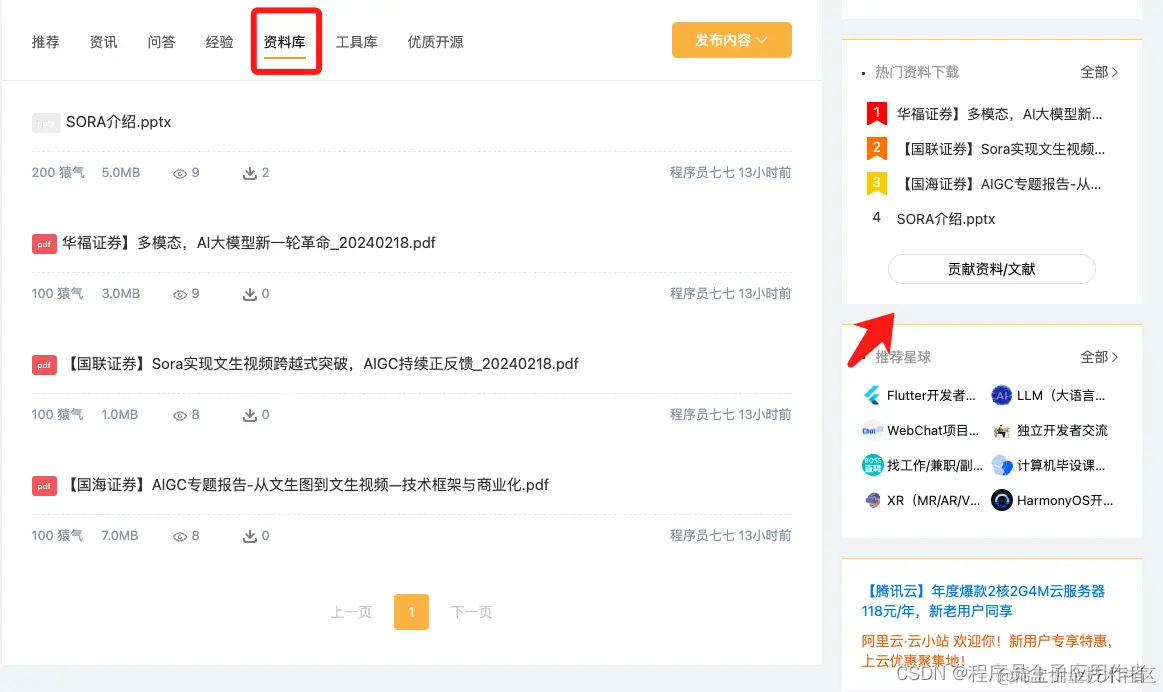1163x692 pixels.
Task: Open the HarmonyOS开 planet link
Action: 1064,501
